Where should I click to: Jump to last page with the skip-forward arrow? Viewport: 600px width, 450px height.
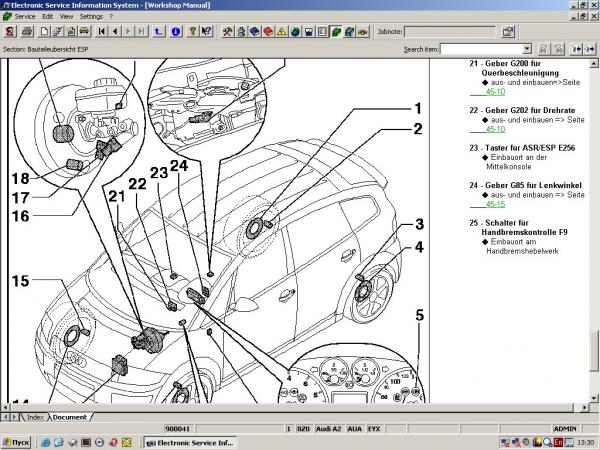click(142, 31)
